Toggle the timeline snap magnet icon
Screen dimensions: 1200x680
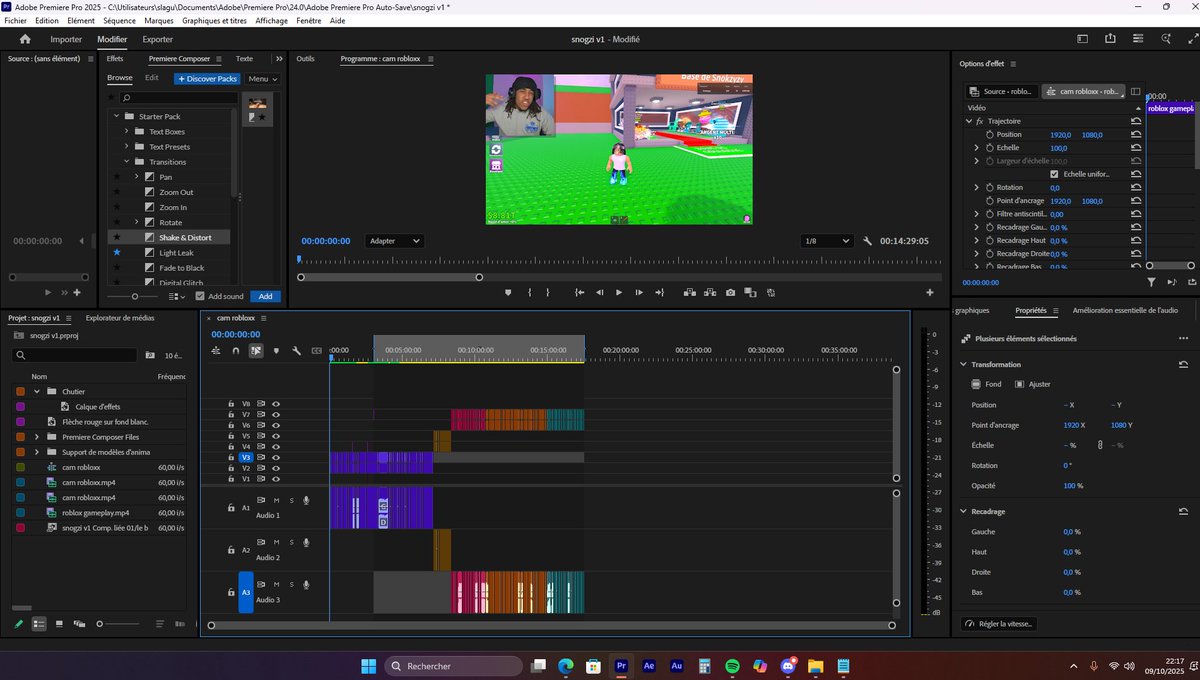click(236, 351)
